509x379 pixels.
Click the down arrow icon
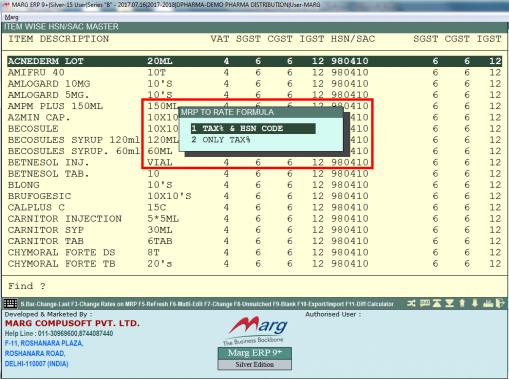pos(475,303)
